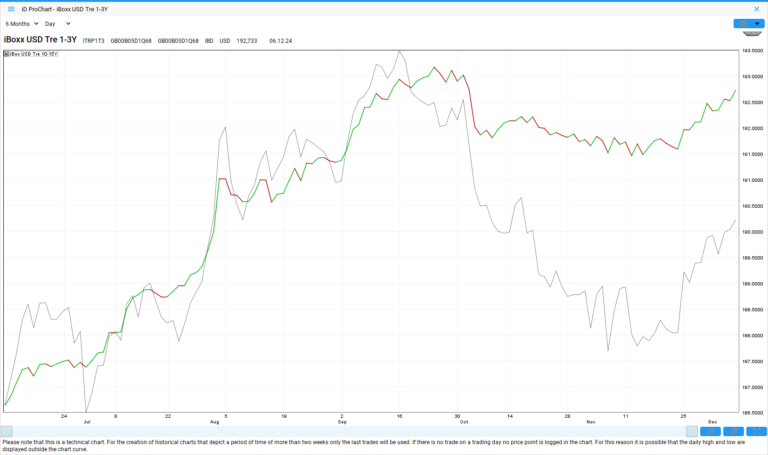Click the Sep month label on the time axis
The height and width of the screenshot is (455, 768).
[x=342, y=422]
